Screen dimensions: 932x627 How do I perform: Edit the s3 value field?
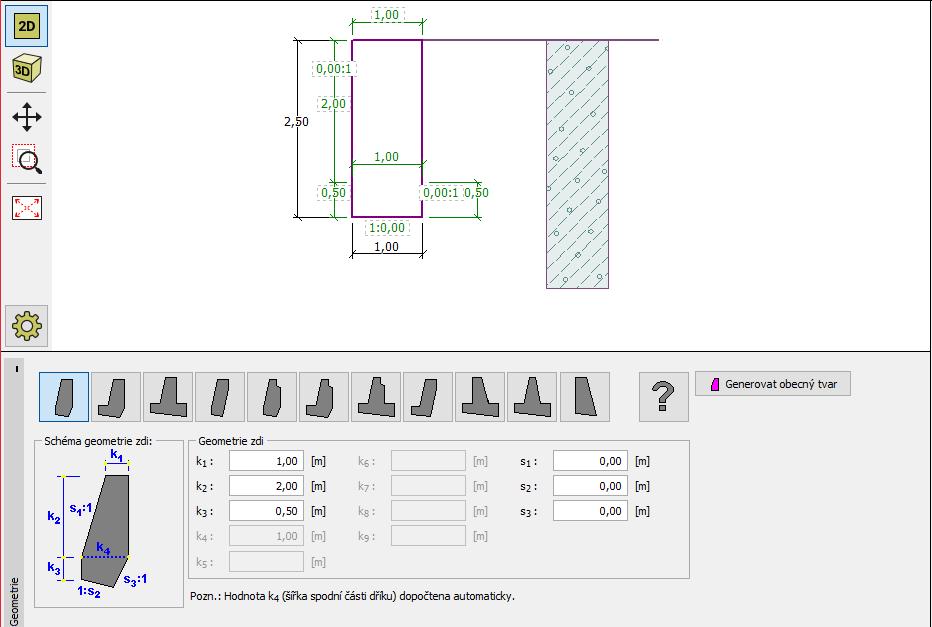pos(590,511)
